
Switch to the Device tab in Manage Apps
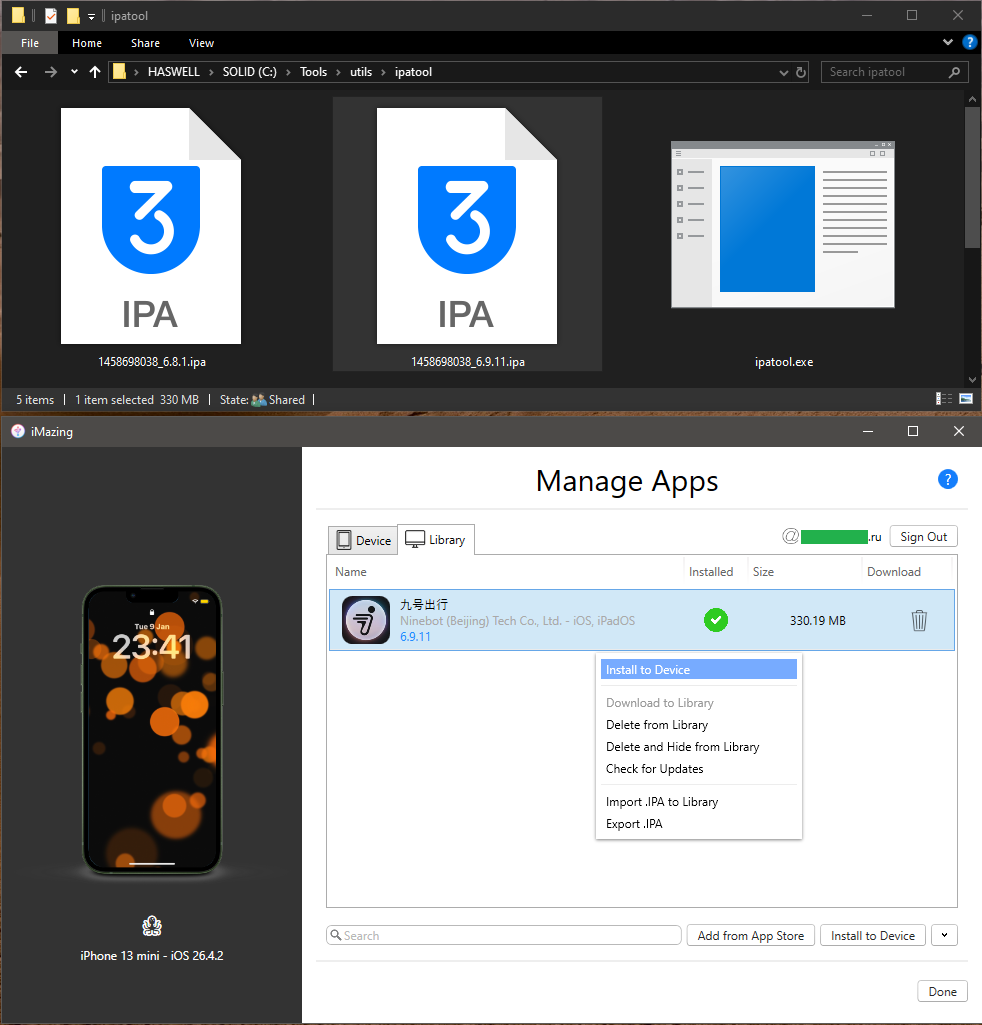[x=363, y=540]
